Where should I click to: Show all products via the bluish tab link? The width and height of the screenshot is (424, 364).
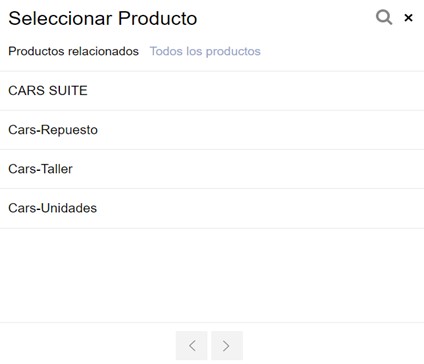[205, 51]
